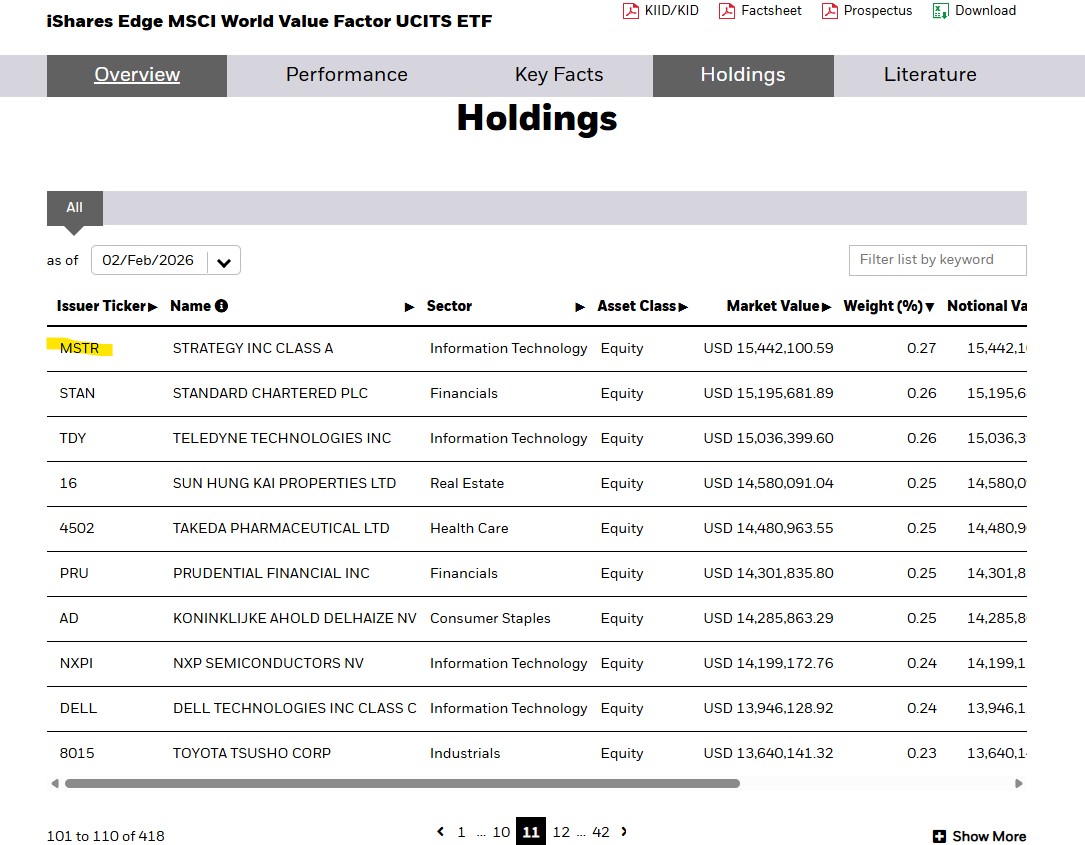Screen dimensions: 1085x845
Task: Open the as-of date dropdown 02/Feb/2026
Action: pos(166,260)
